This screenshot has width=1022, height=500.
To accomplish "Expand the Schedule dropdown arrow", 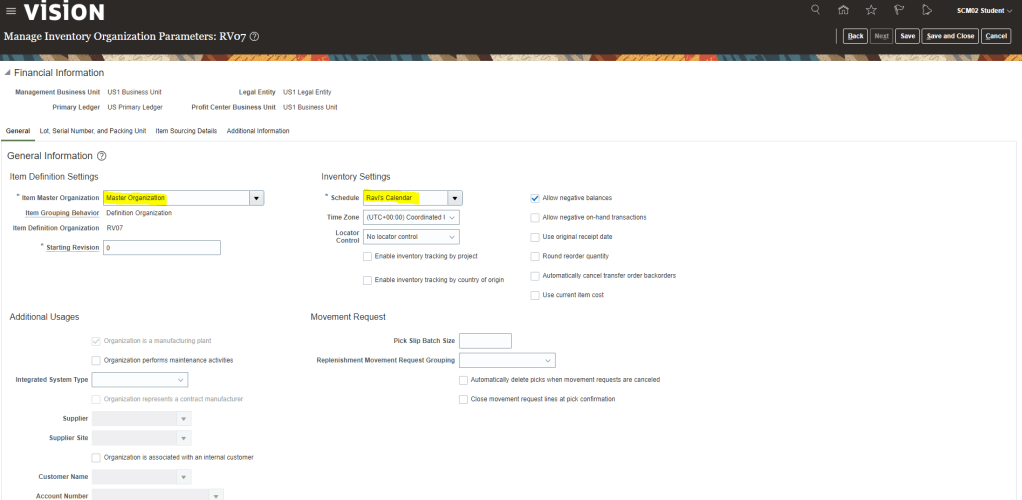I will [455, 198].
